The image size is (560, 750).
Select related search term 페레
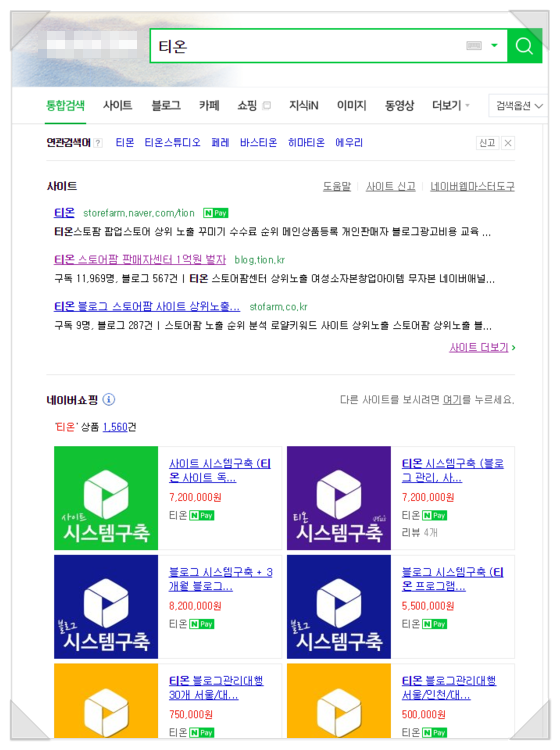pos(220,143)
